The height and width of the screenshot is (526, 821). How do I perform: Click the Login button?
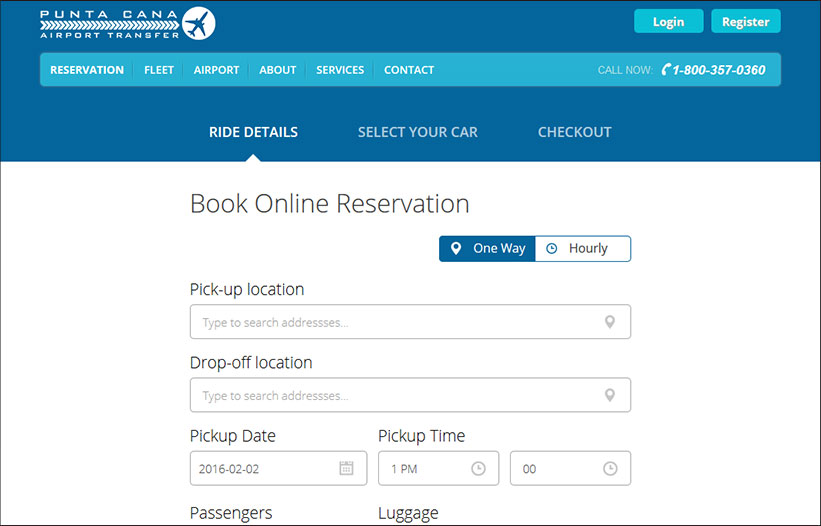[669, 21]
